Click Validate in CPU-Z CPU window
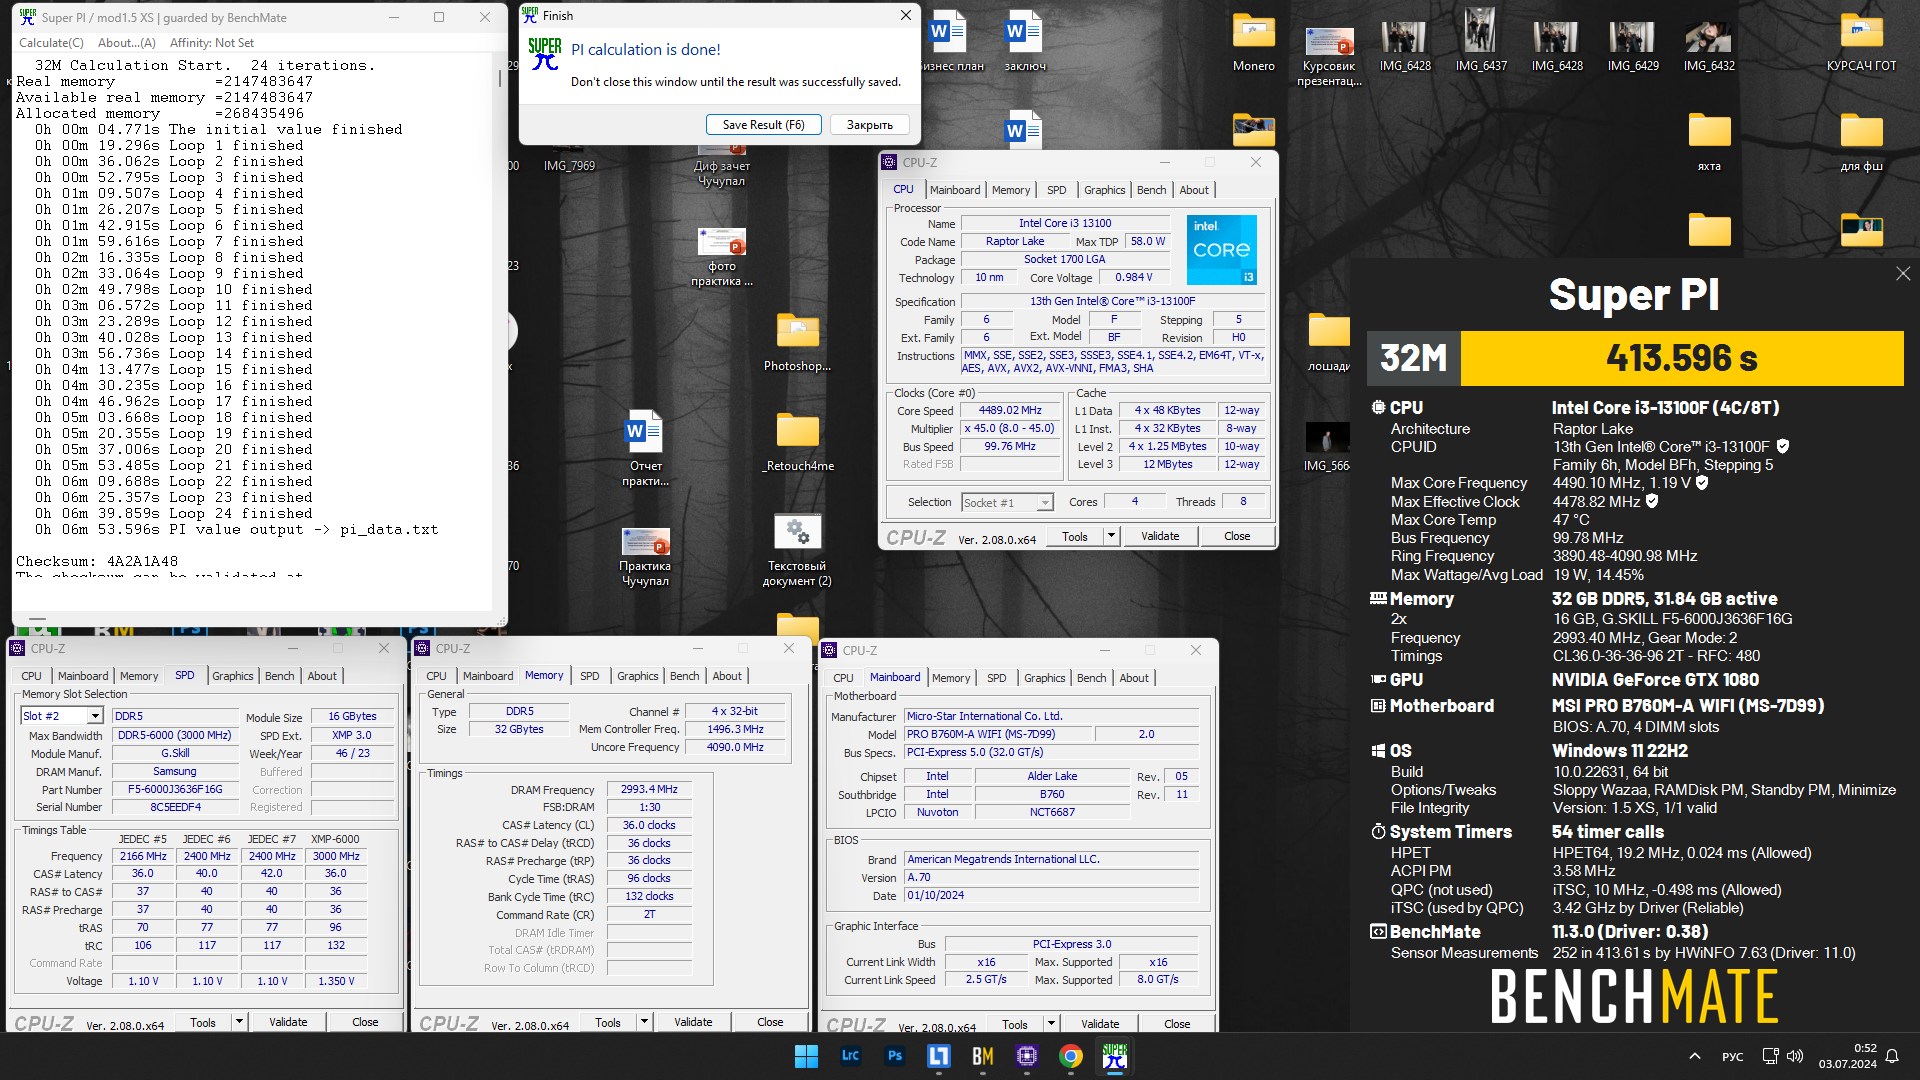 point(1160,536)
